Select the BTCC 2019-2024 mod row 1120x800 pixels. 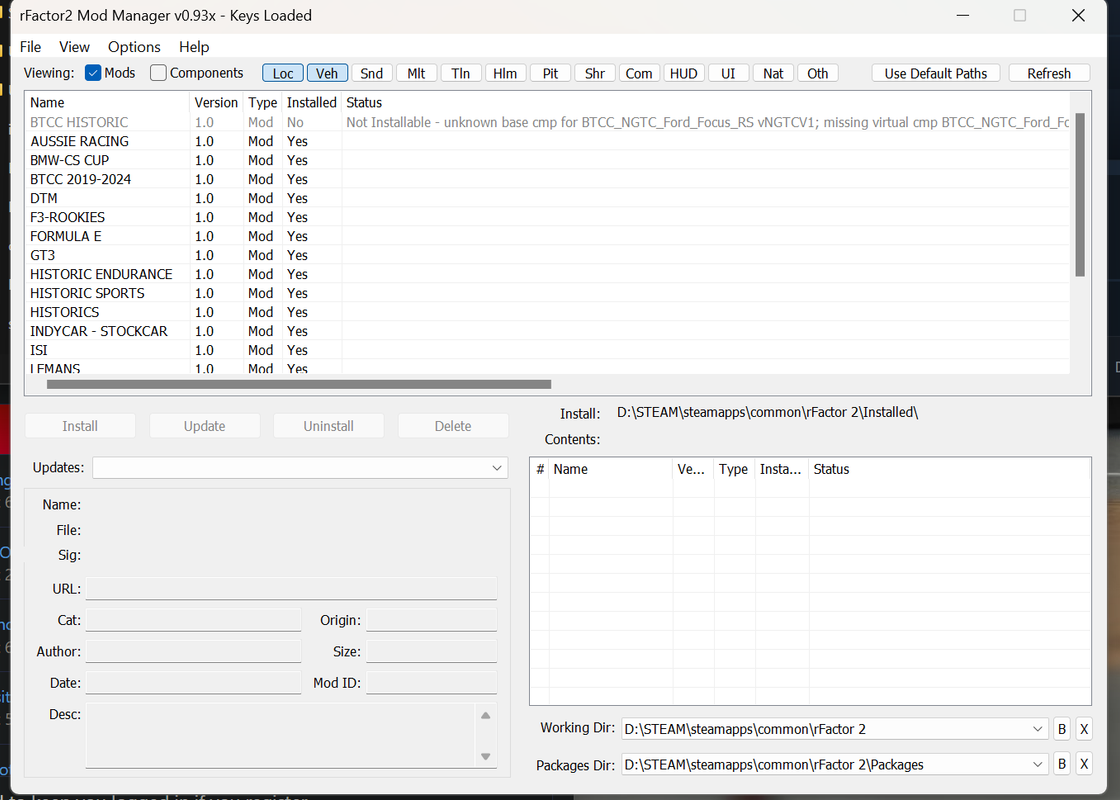[548, 179]
